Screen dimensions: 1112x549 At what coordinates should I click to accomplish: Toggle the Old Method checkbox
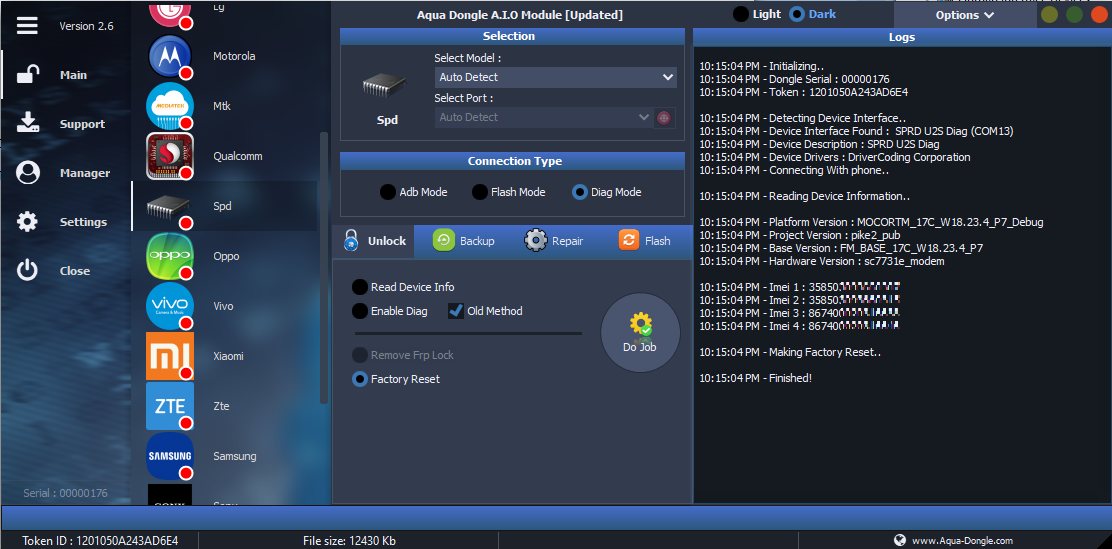pos(485,311)
